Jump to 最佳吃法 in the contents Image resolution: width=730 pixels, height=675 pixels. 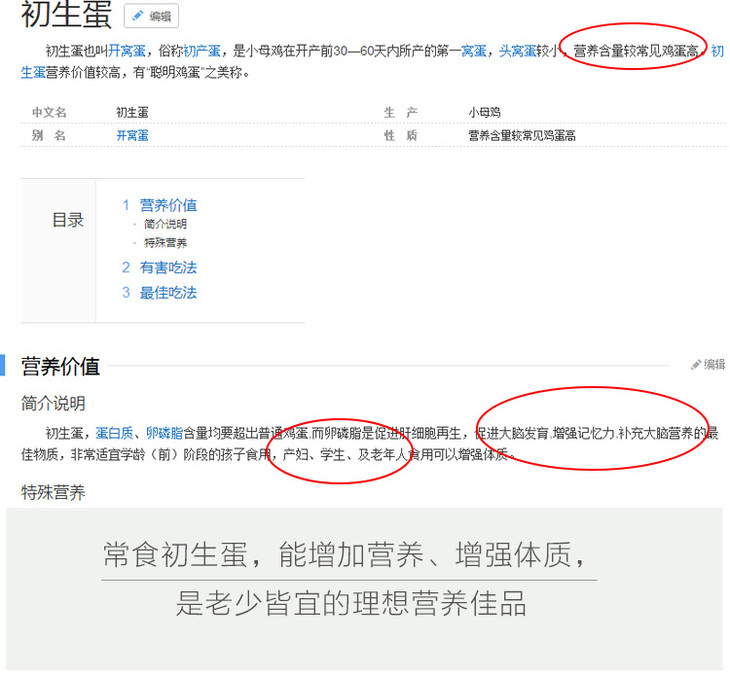167,292
